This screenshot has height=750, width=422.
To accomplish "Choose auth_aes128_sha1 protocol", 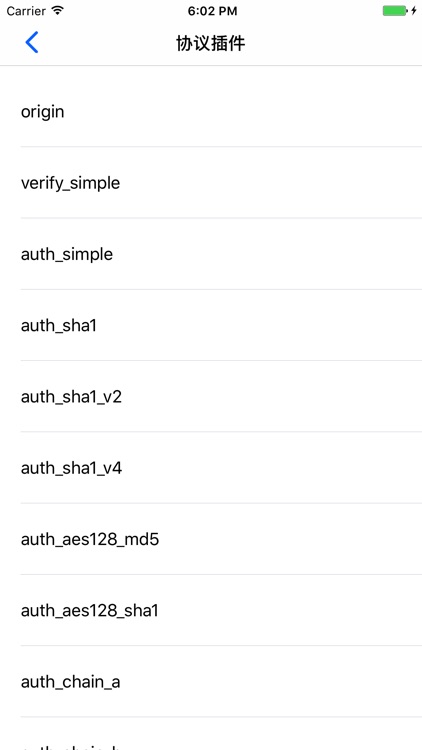I will pos(211,610).
